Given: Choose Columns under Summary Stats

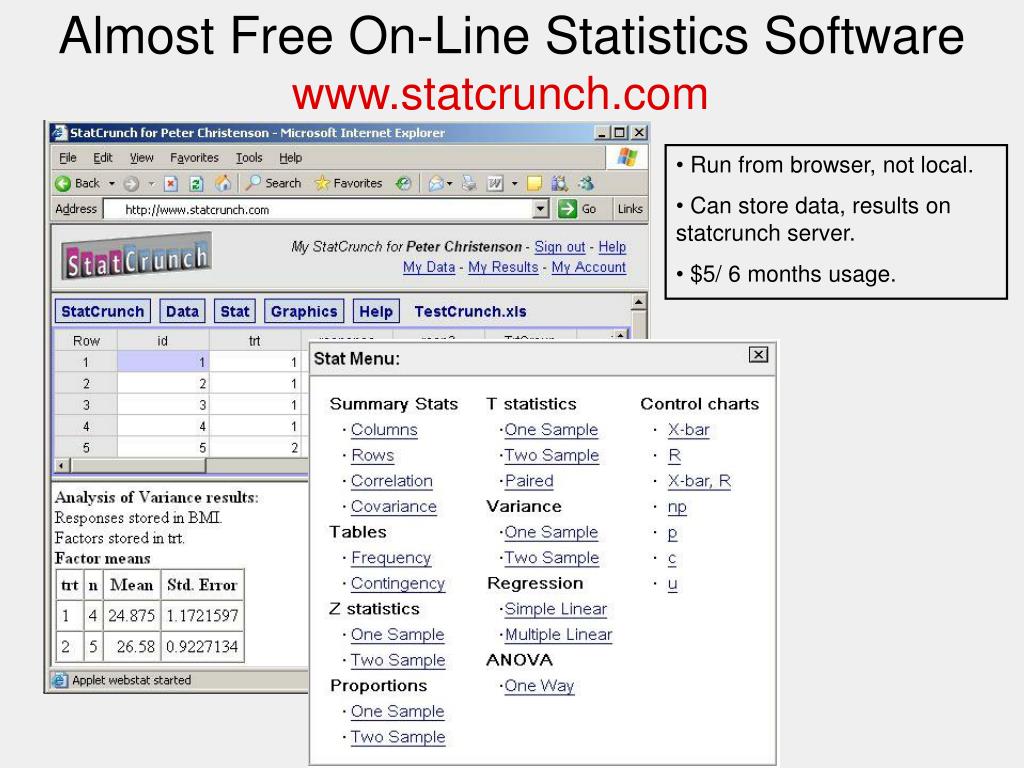Looking at the screenshot, I should pyautogui.click(x=384, y=430).
